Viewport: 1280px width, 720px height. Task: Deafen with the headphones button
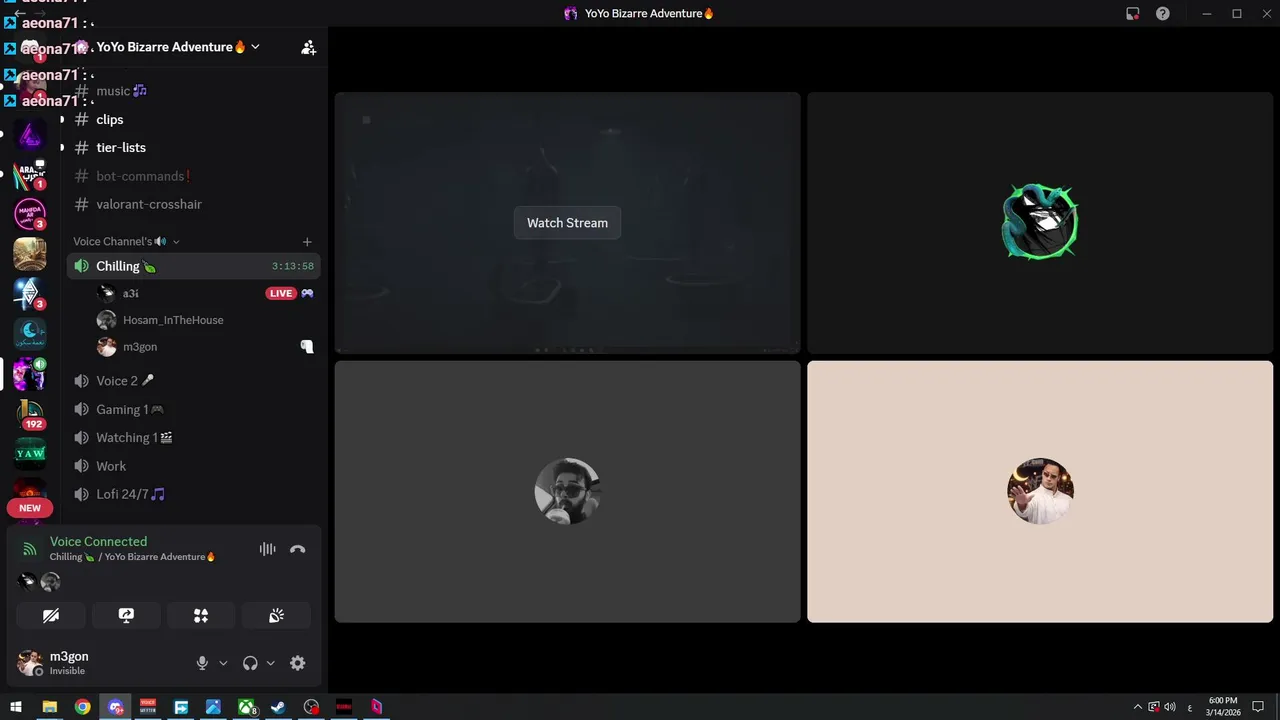click(250, 663)
